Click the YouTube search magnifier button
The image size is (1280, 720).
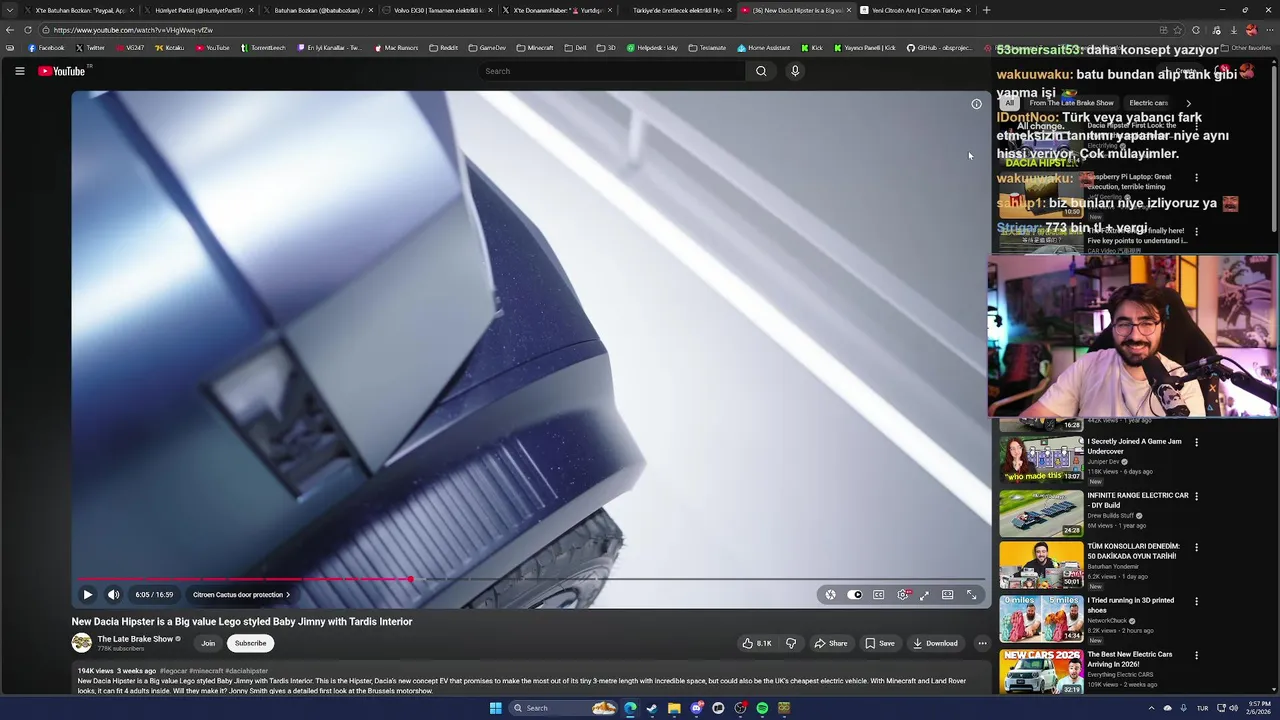(x=761, y=71)
